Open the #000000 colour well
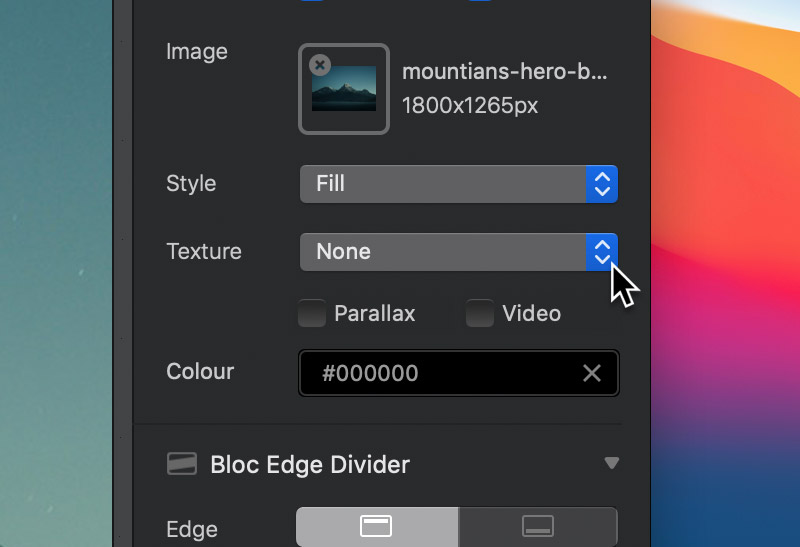 pyautogui.click(x=459, y=373)
